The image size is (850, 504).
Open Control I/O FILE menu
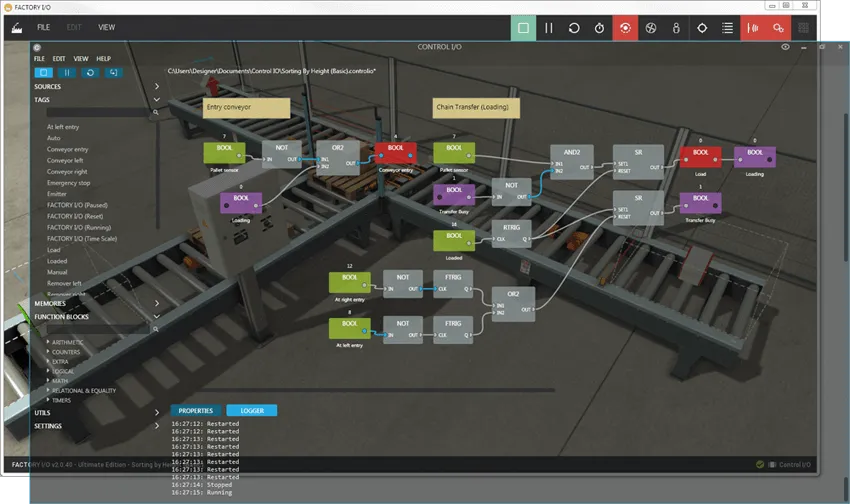click(x=40, y=59)
